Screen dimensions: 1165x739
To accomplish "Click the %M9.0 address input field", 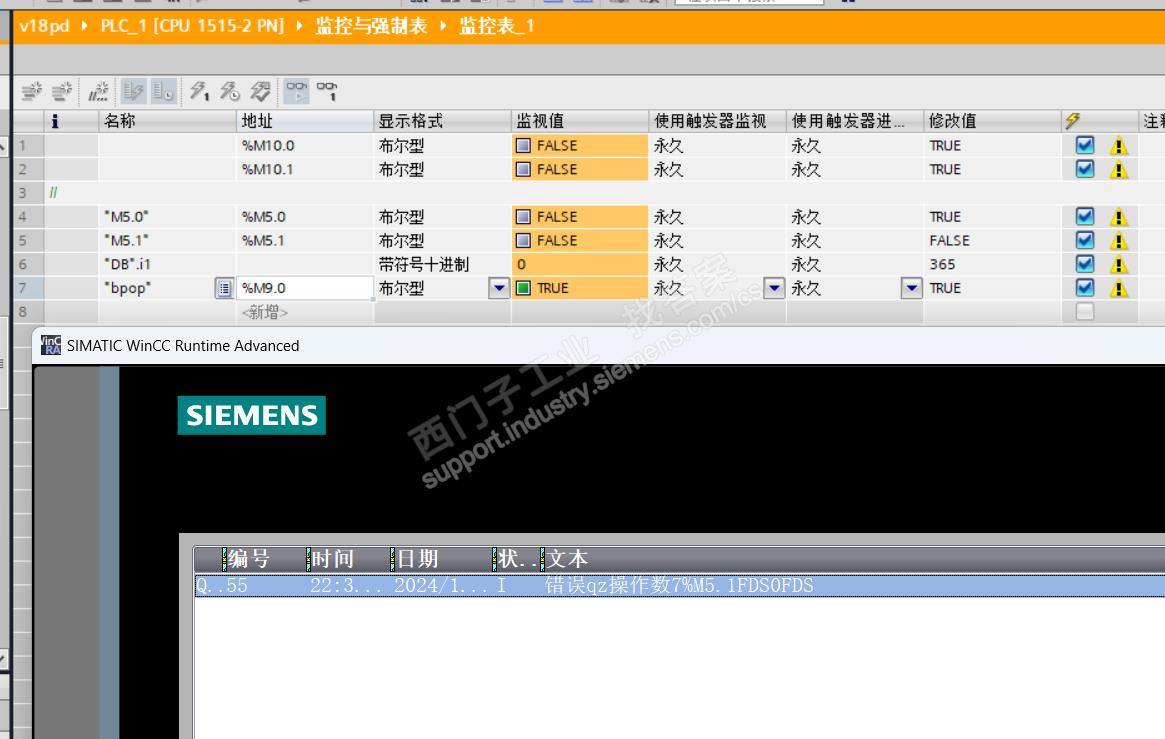I will click(x=305, y=288).
